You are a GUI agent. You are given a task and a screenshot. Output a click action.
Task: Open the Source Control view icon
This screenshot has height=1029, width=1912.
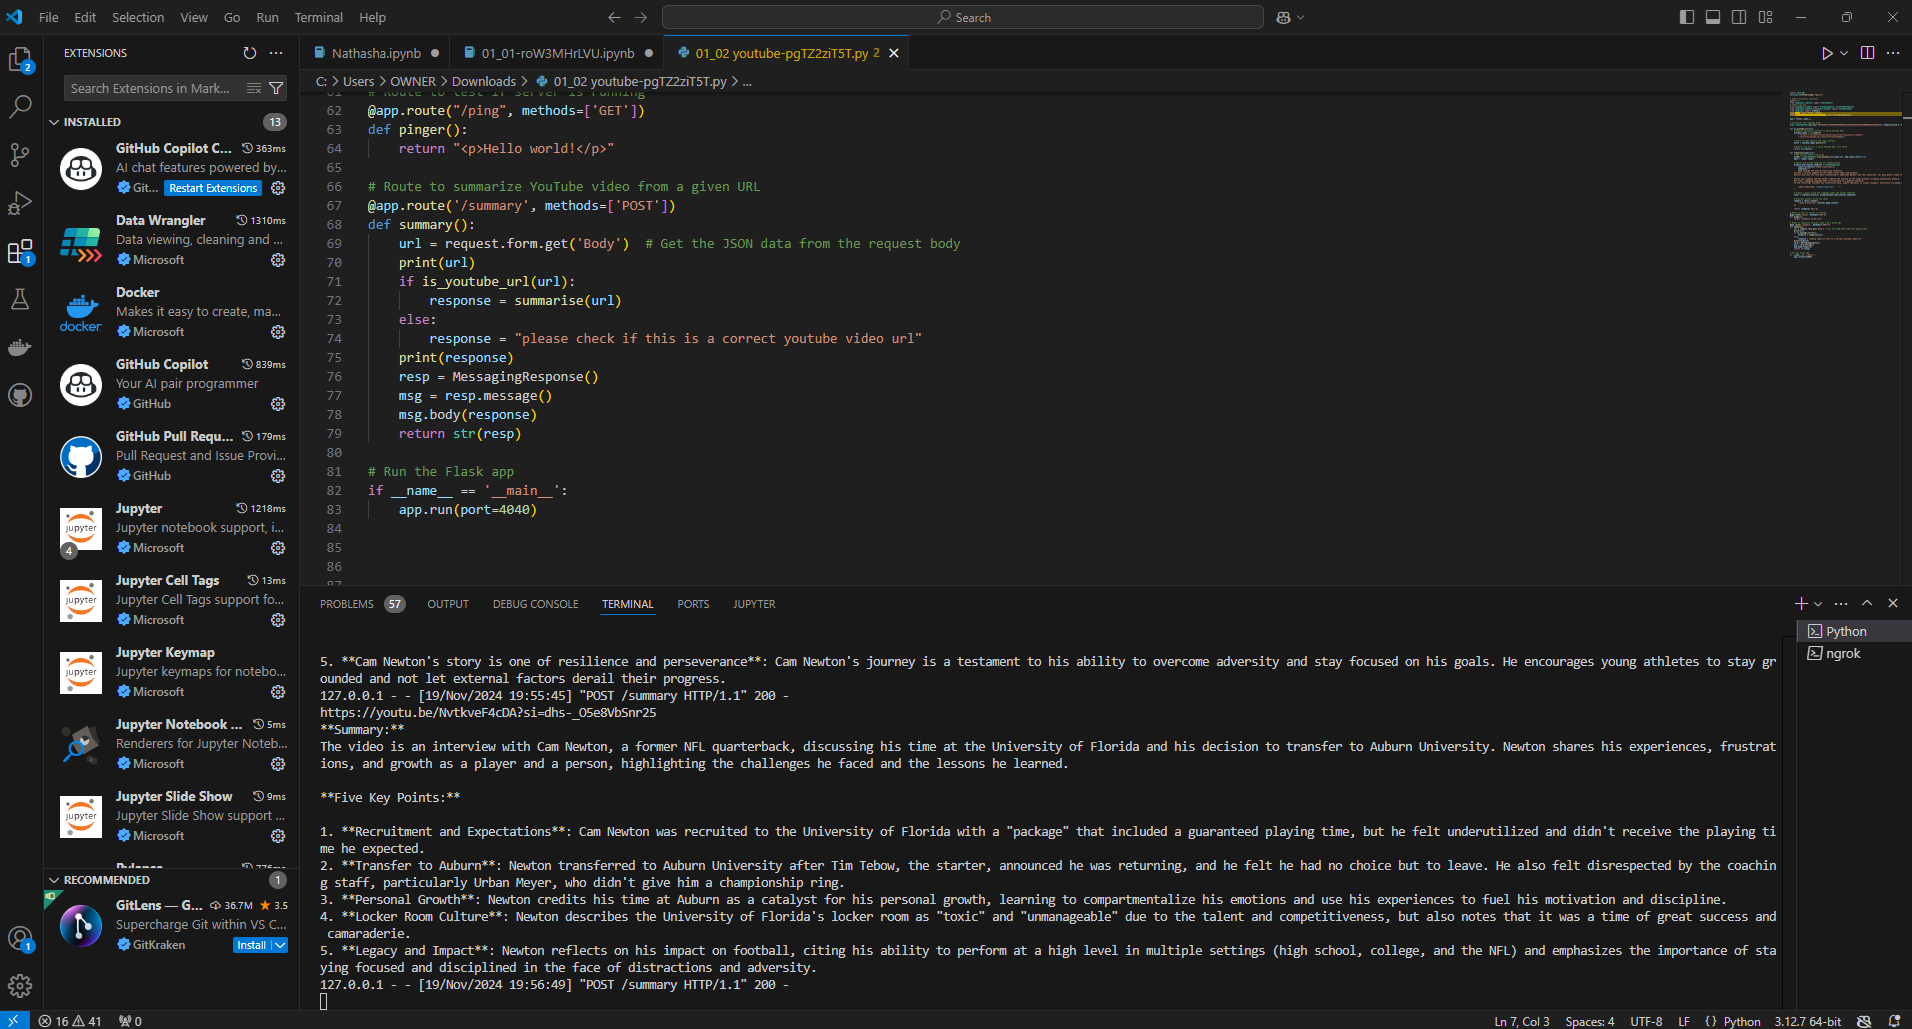click(x=20, y=155)
